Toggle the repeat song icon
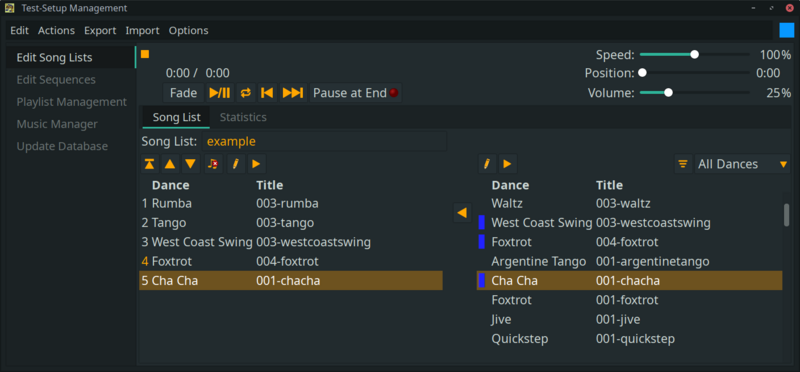The width and height of the screenshot is (800, 372). pyautogui.click(x=246, y=93)
